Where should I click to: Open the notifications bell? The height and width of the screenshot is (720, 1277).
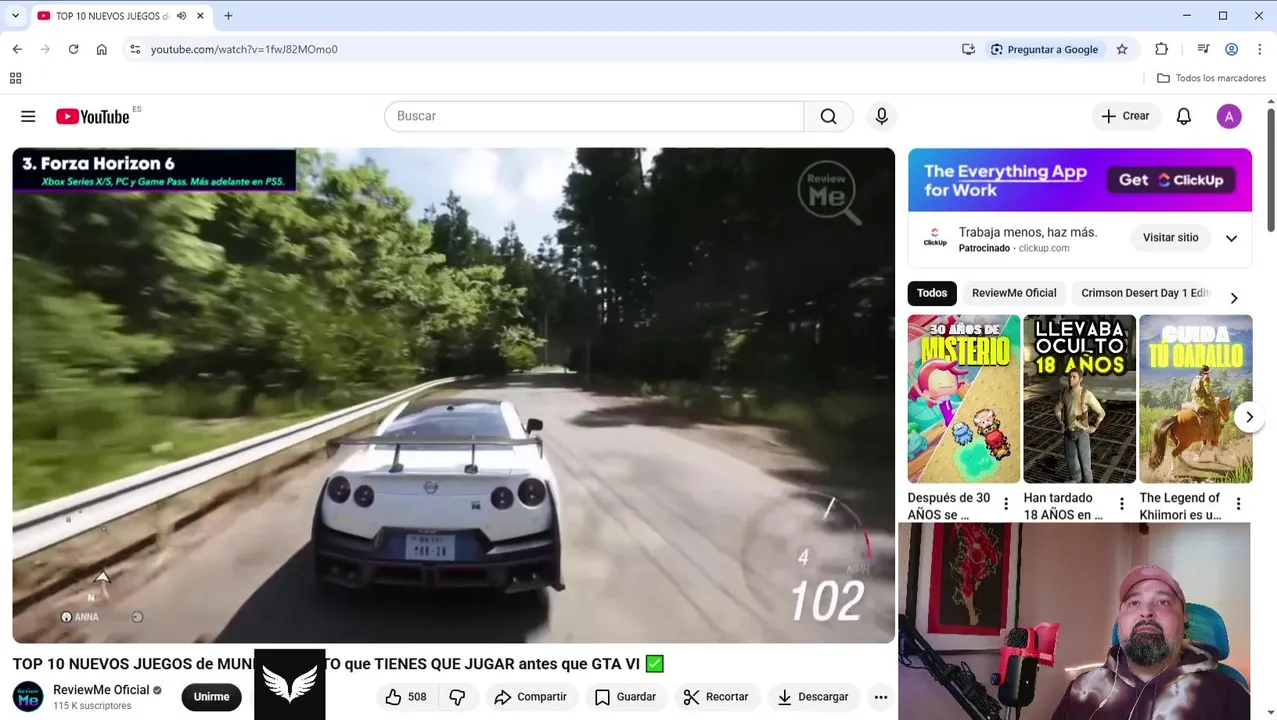(x=1183, y=116)
